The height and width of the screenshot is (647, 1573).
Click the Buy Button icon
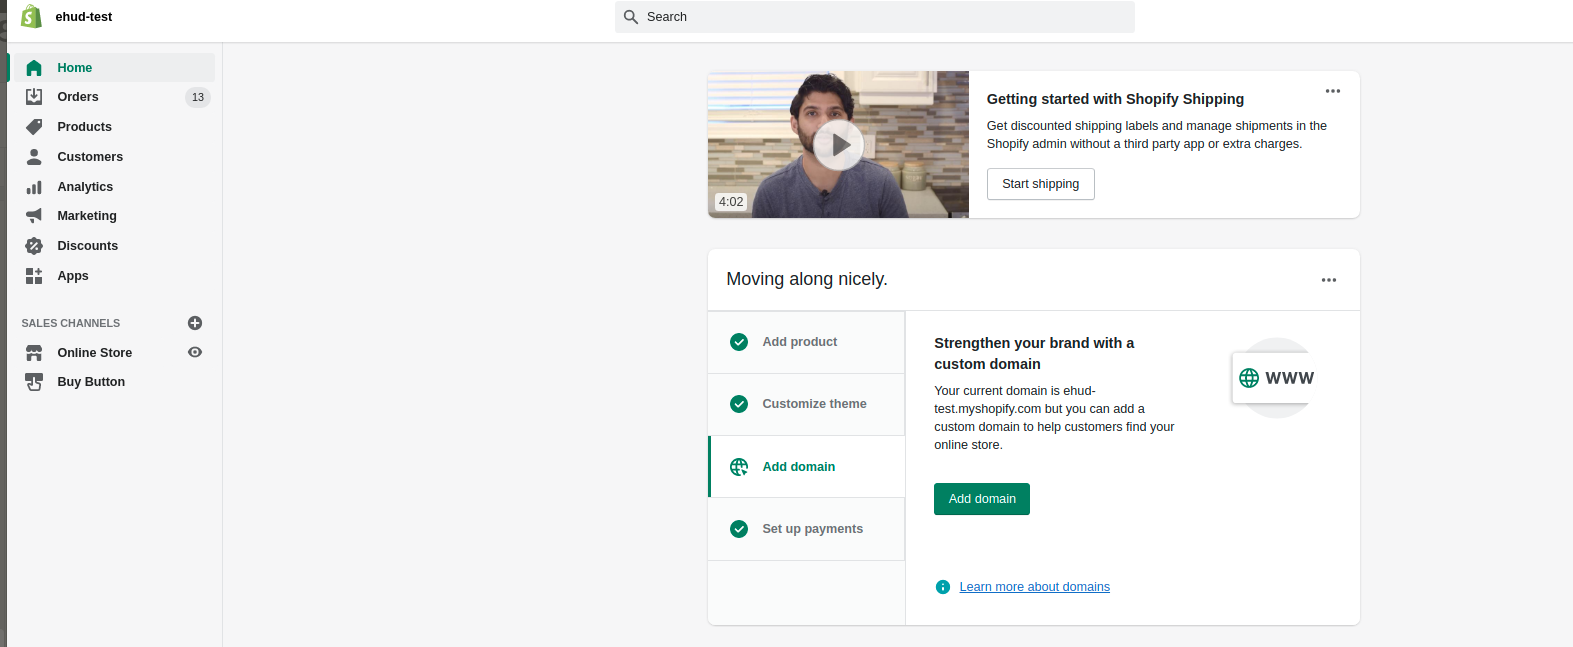[34, 382]
